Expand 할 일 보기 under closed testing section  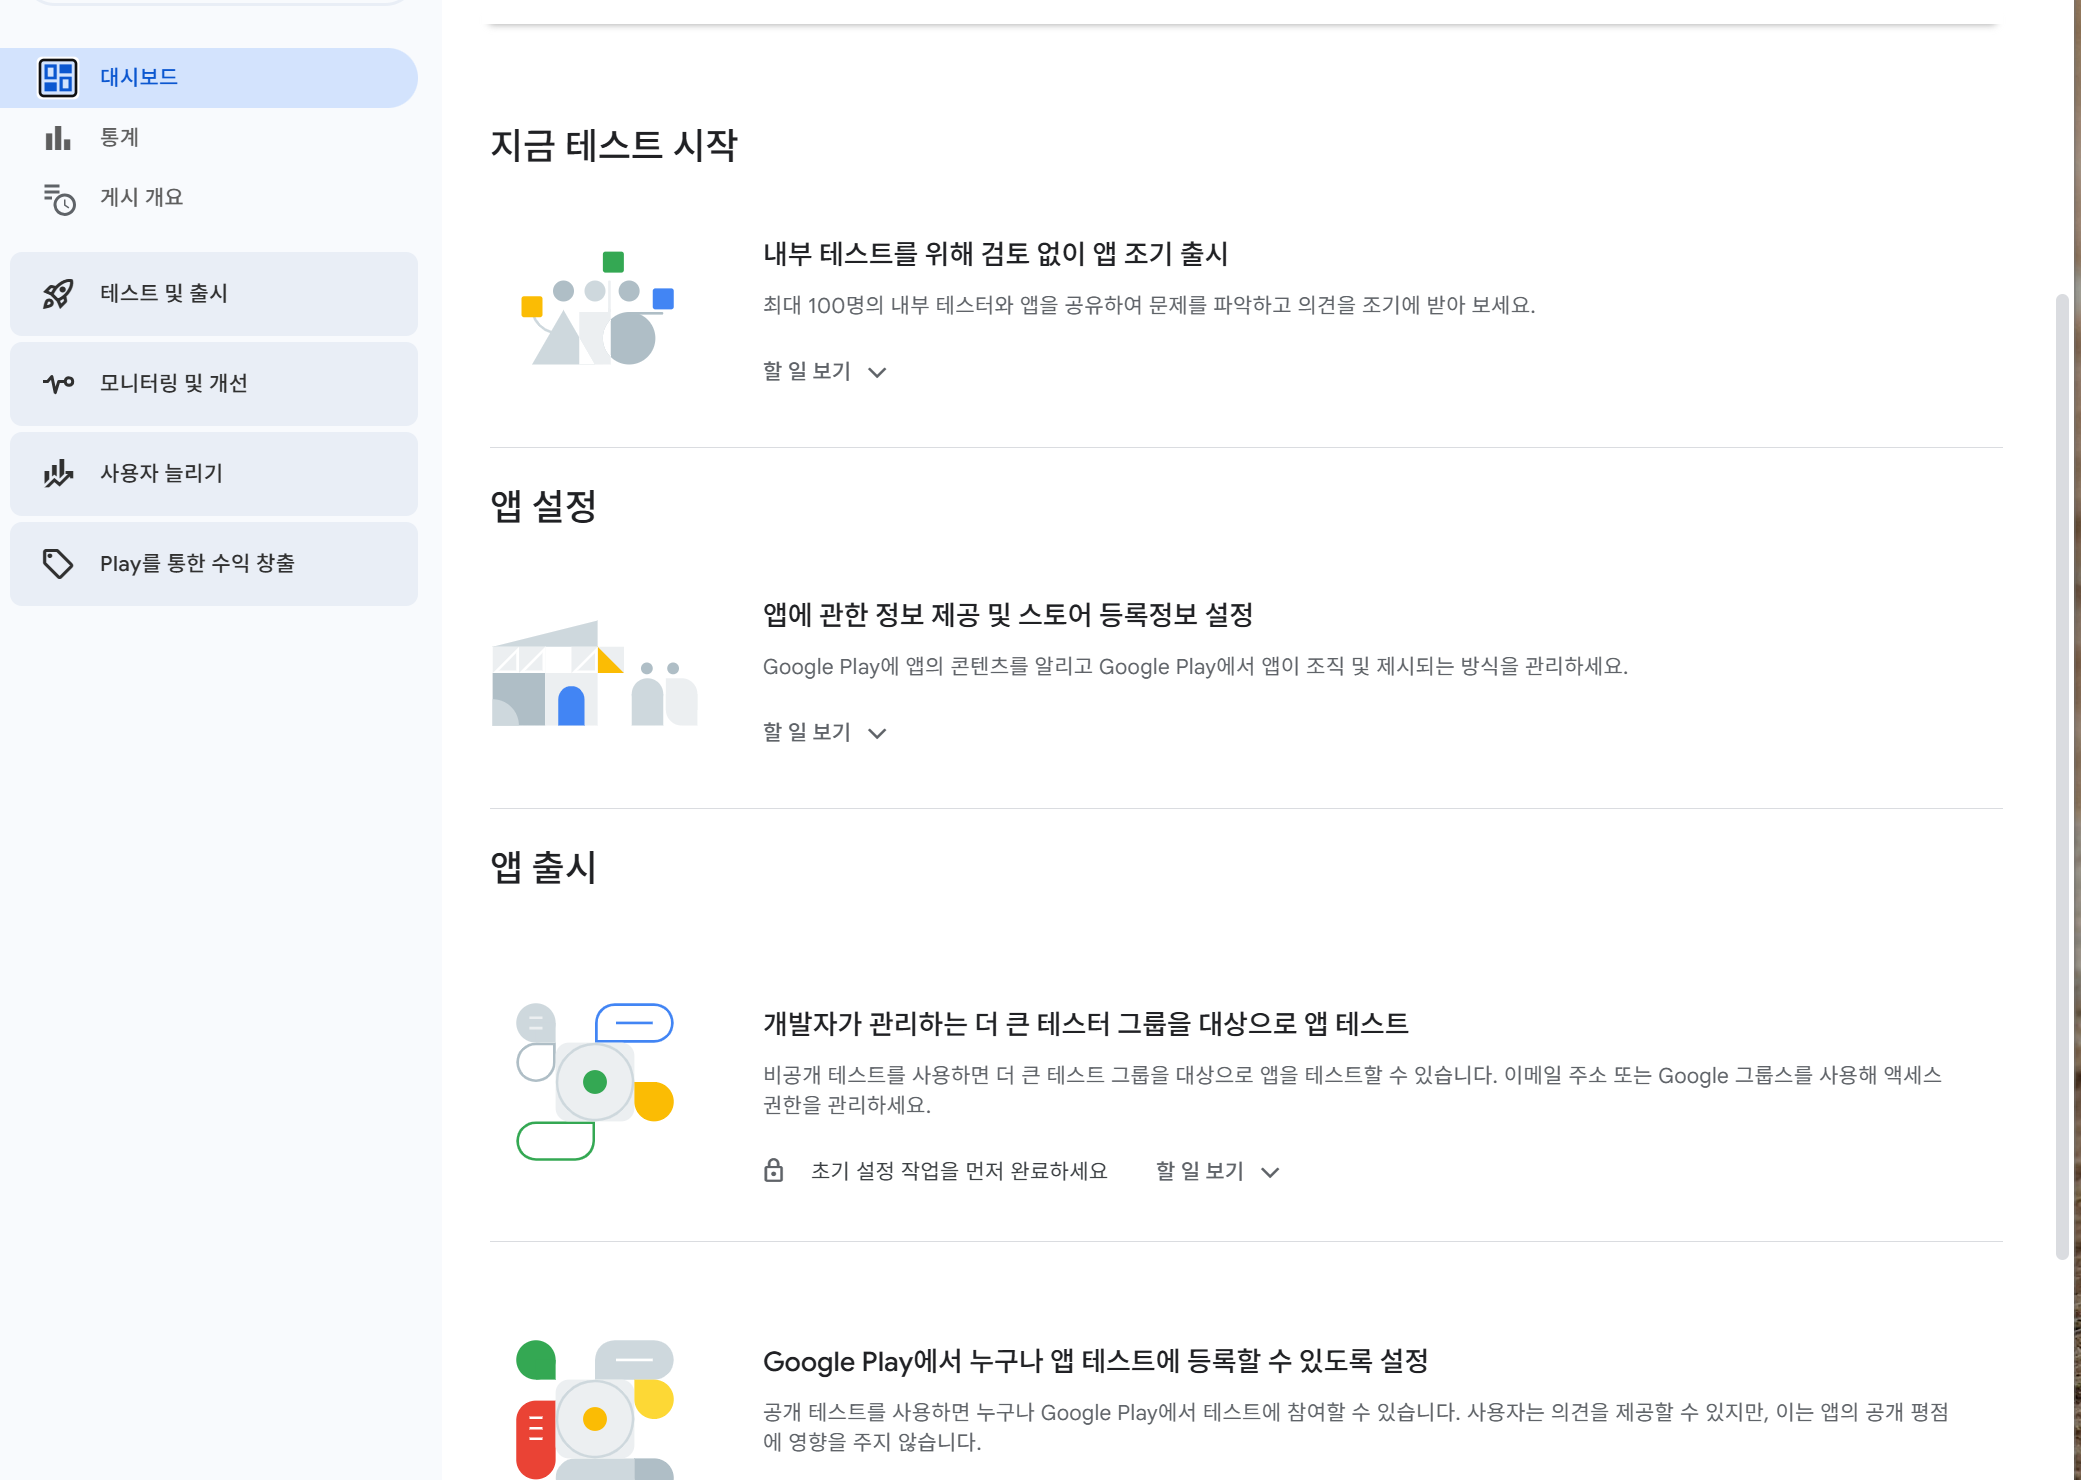(1217, 1171)
